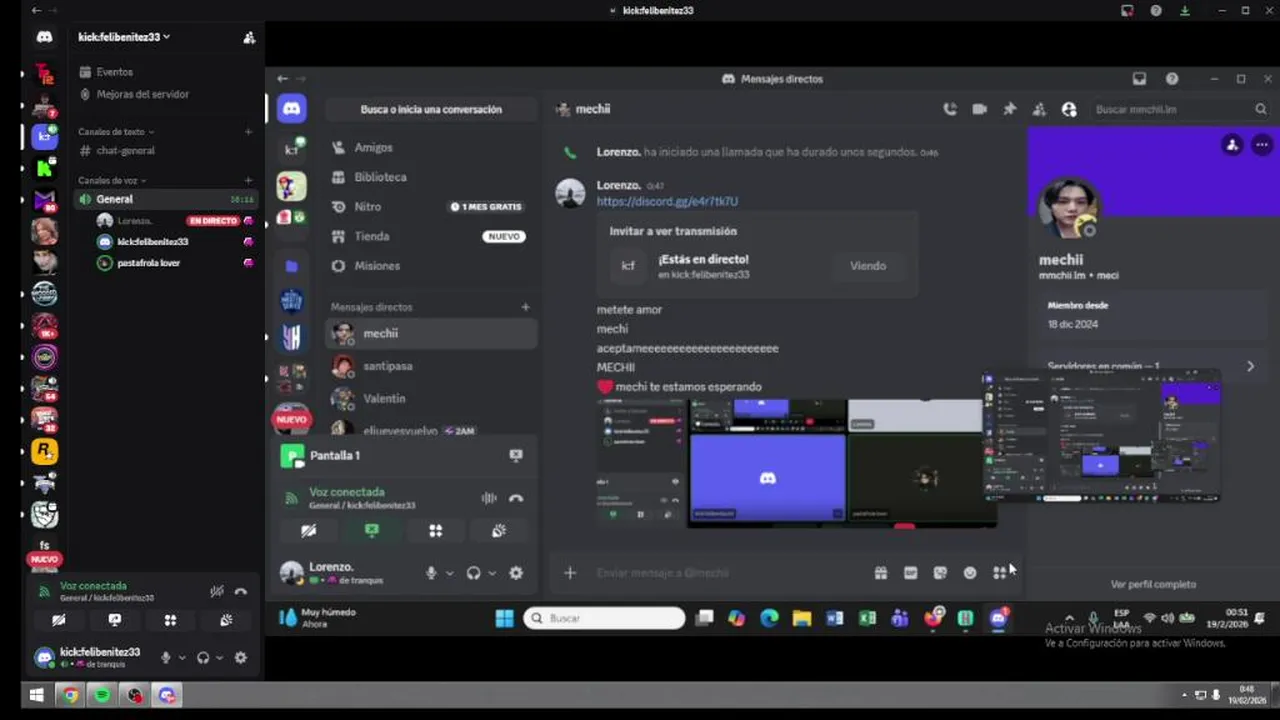Open the shared screenshot image in chat
This screenshot has height=720, width=1280.
click(797, 462)
